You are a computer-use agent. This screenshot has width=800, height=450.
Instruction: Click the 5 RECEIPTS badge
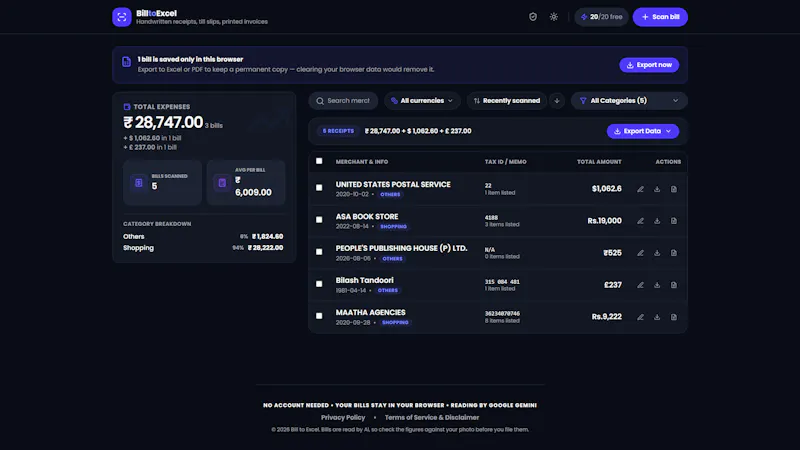338,131
